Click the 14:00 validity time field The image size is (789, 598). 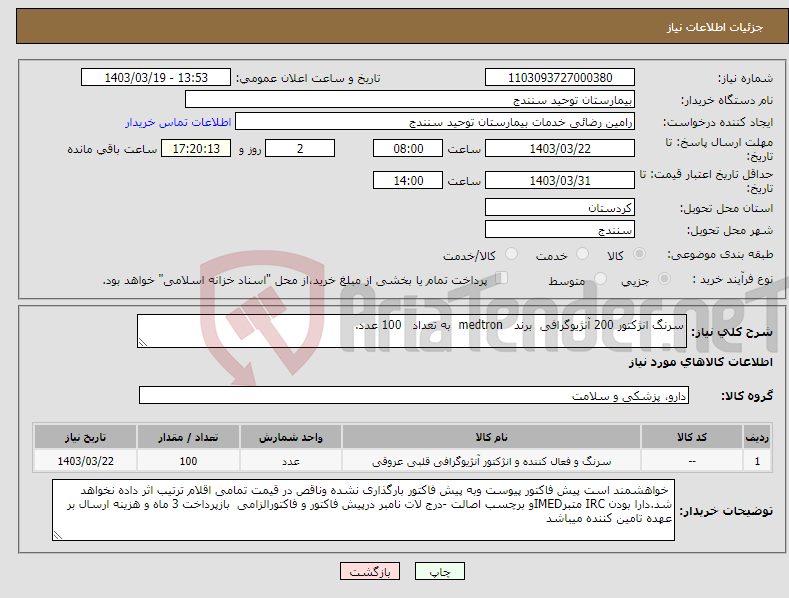(x=408, y=180)
